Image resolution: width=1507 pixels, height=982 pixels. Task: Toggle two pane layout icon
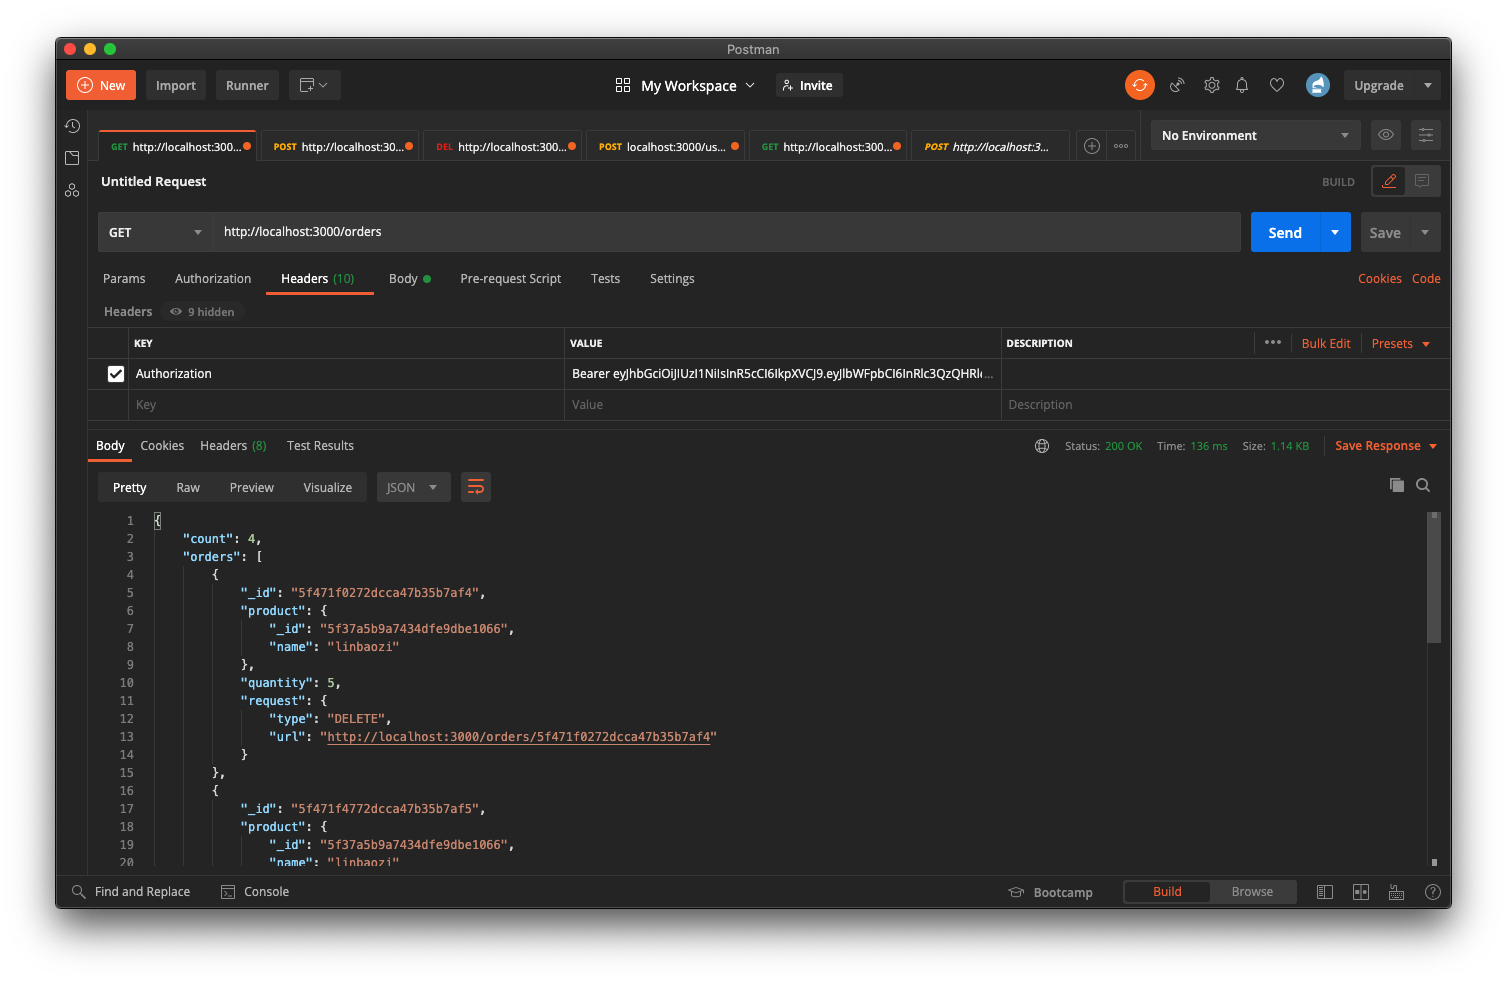coord(1361,892)
